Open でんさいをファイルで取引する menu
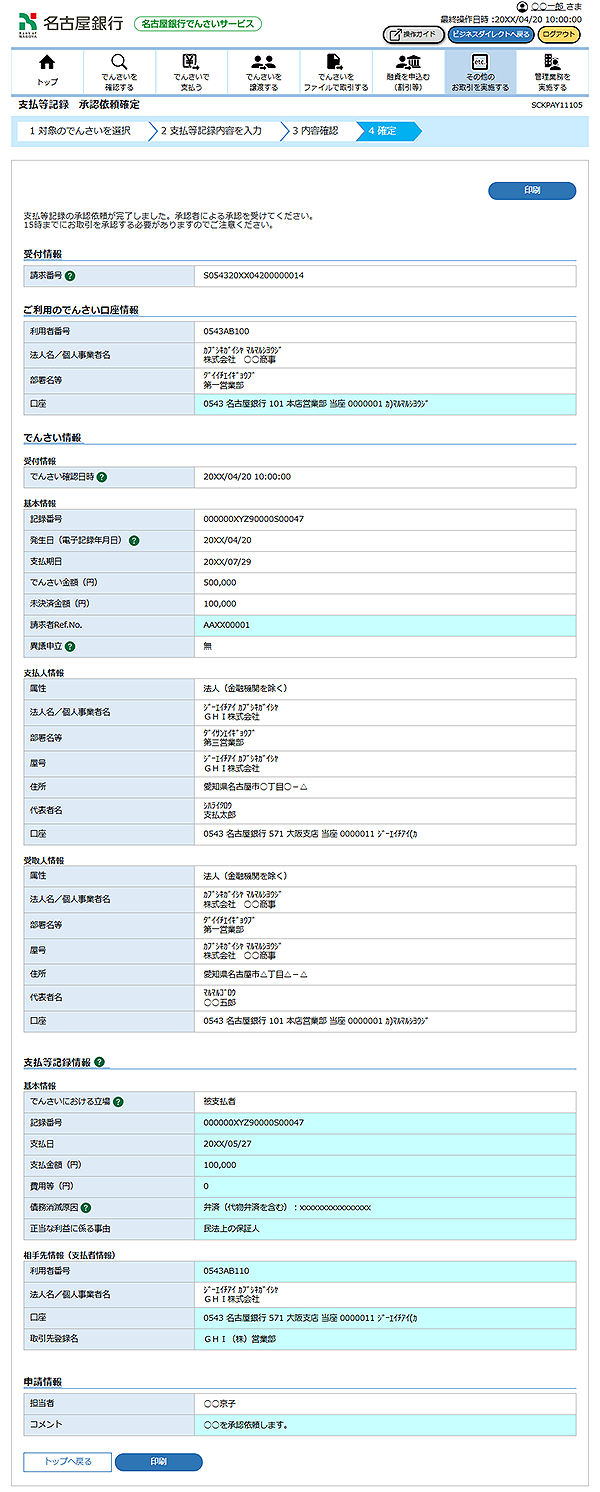The width and height of the screenshot is (600, 1492). pyautogui.click(x=335, y=71)
